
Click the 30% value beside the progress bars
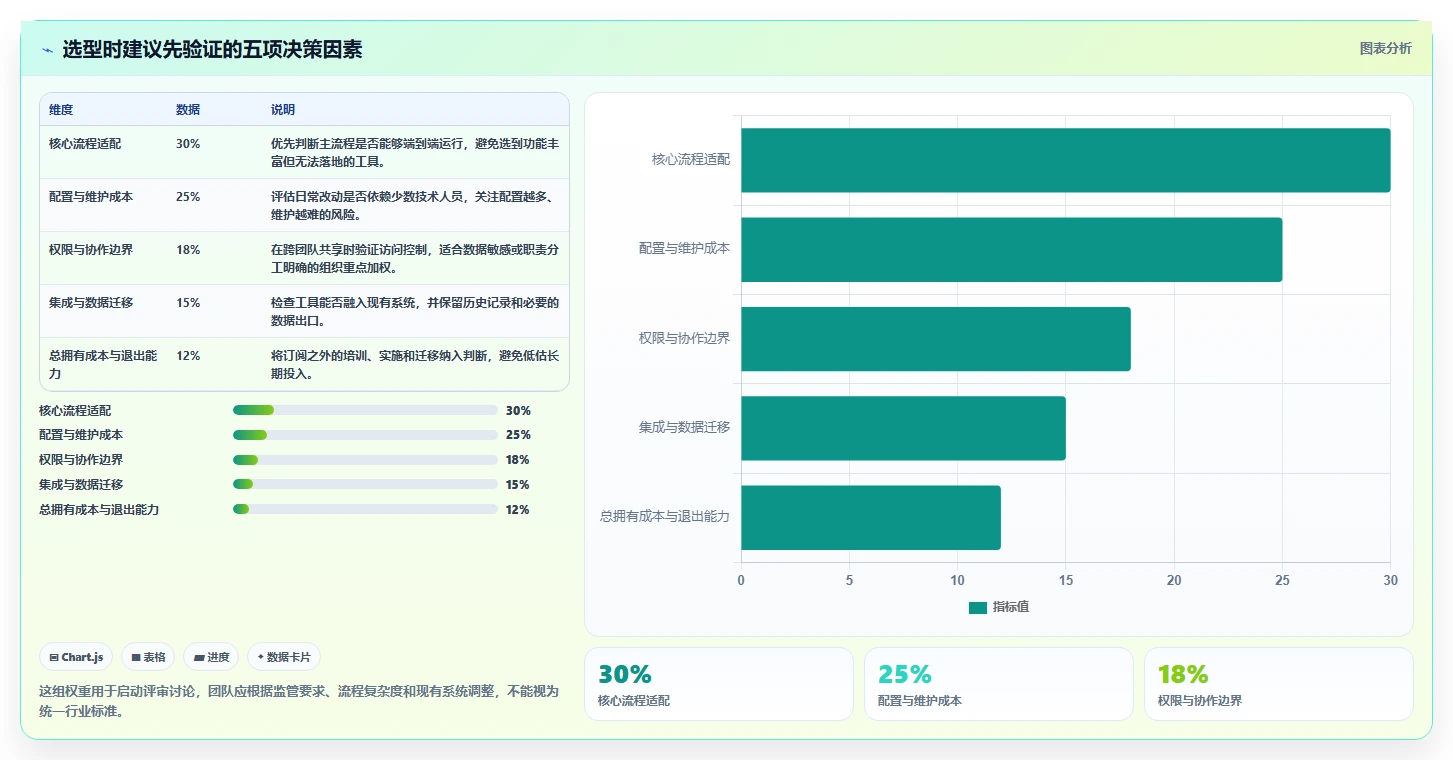[x=518, y=411]
